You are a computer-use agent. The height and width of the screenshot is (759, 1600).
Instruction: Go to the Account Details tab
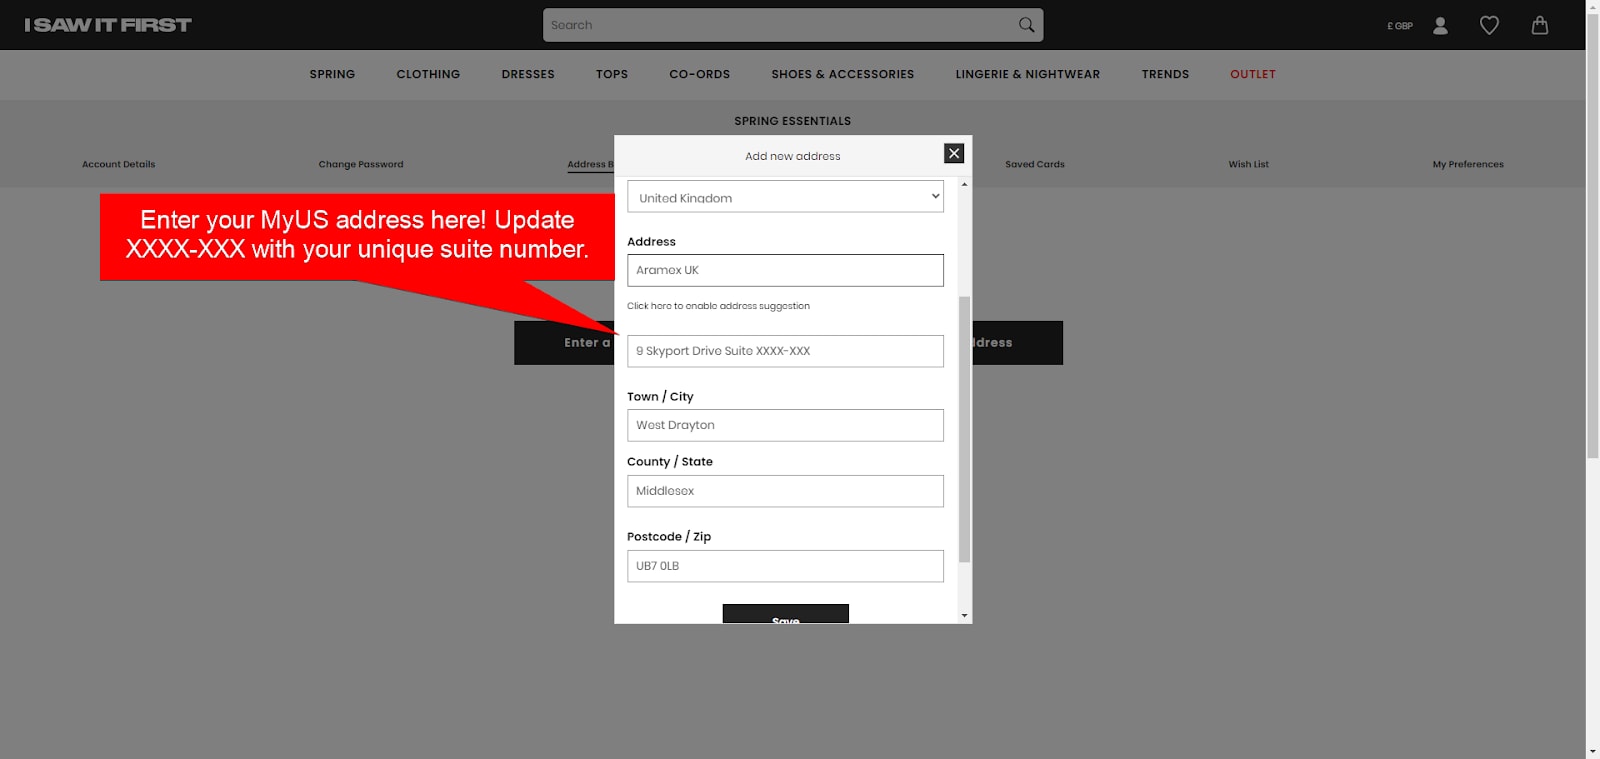tap(118, 164)
